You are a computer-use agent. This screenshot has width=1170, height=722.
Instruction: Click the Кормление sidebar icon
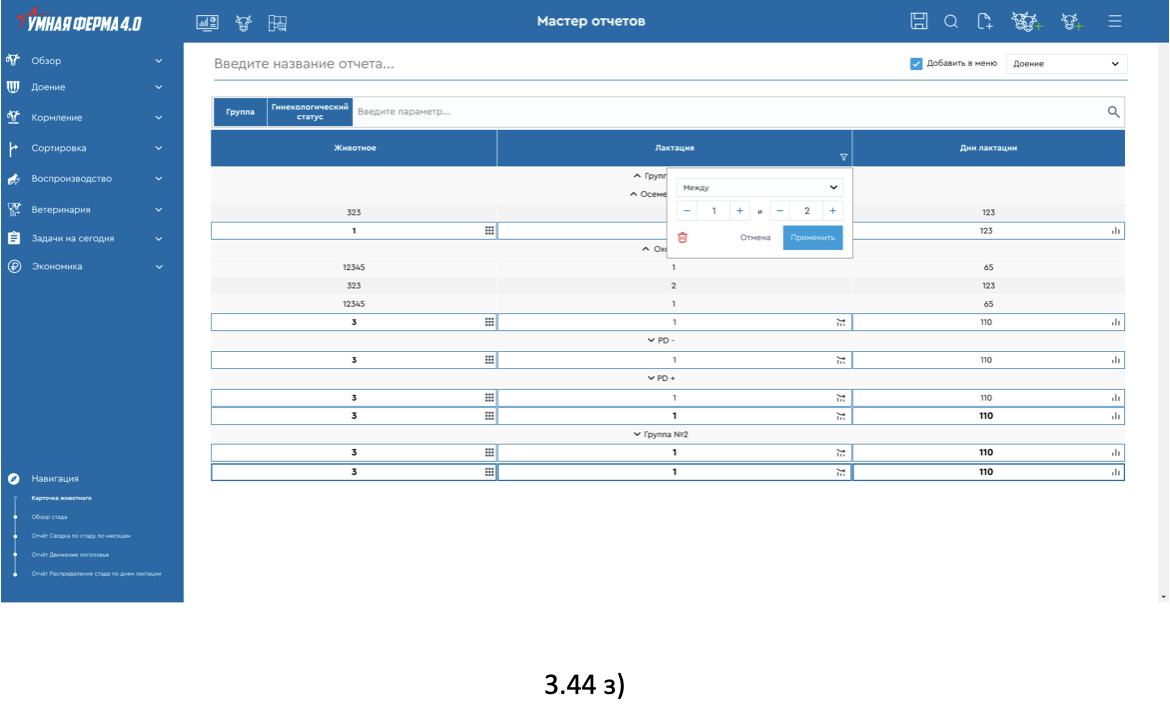[13, 117]
